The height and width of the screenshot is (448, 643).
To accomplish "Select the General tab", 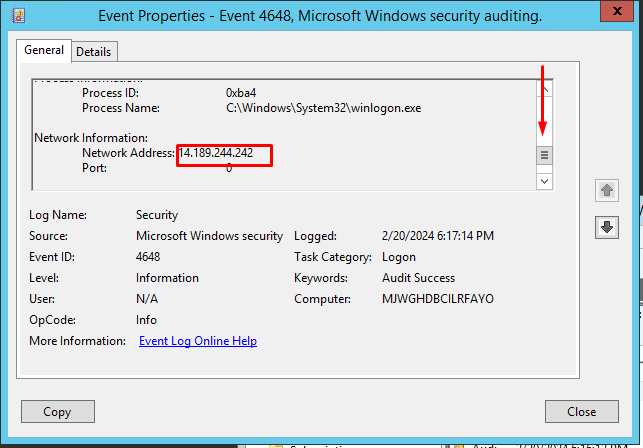I will pos(43,50).
